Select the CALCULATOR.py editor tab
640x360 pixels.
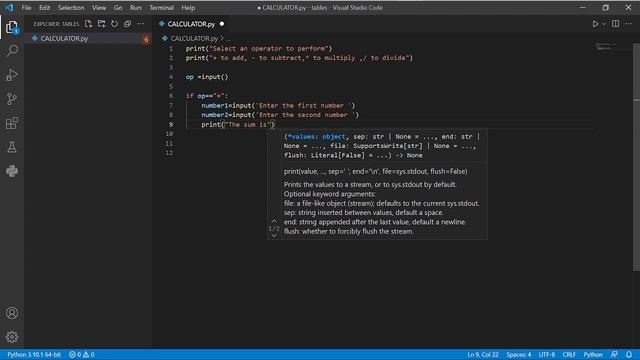pyautogui.click(x=192, y=24)
